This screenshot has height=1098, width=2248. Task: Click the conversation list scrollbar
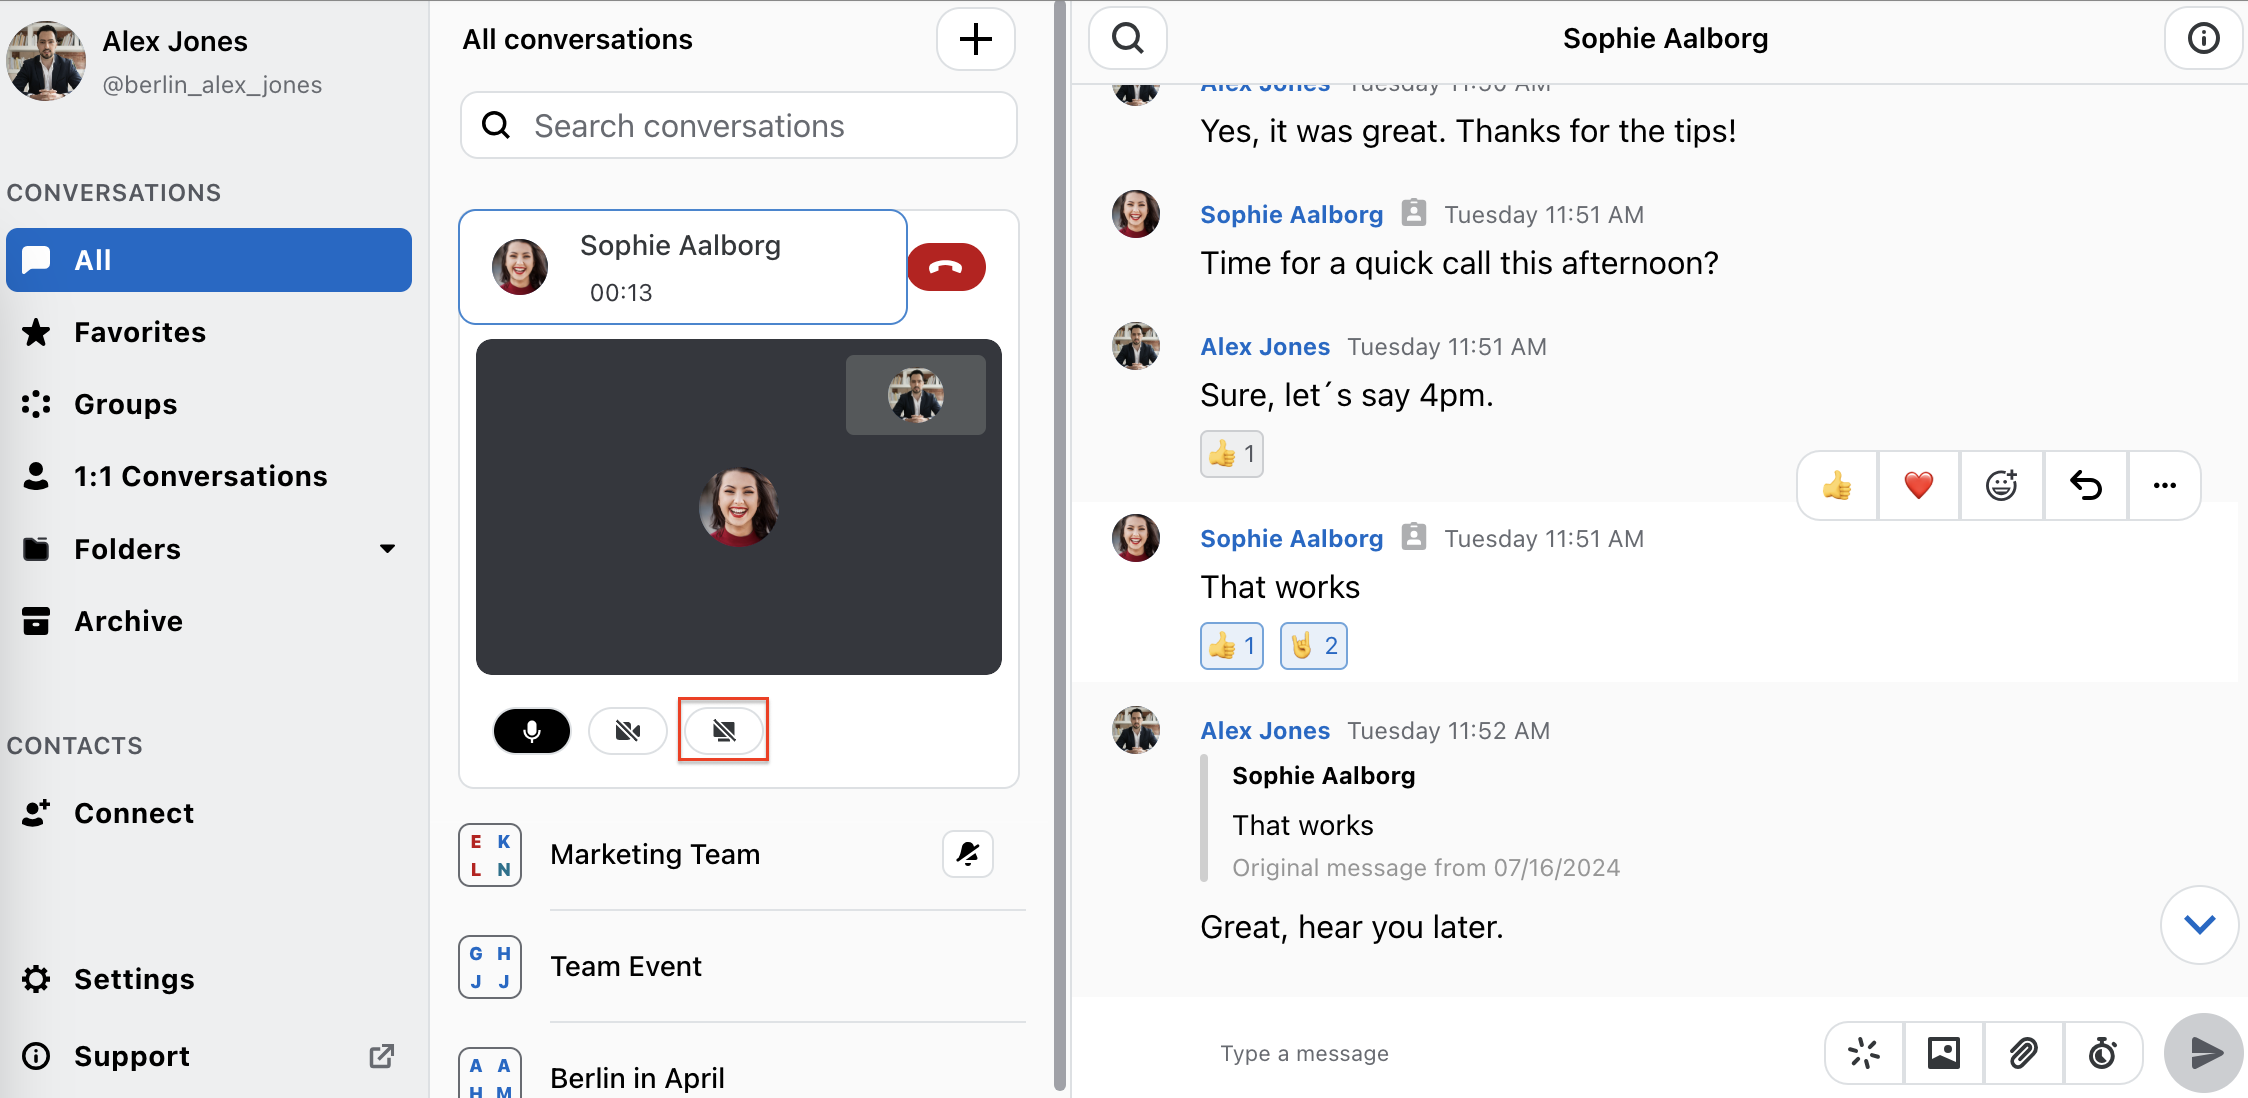coord(1060,545)
